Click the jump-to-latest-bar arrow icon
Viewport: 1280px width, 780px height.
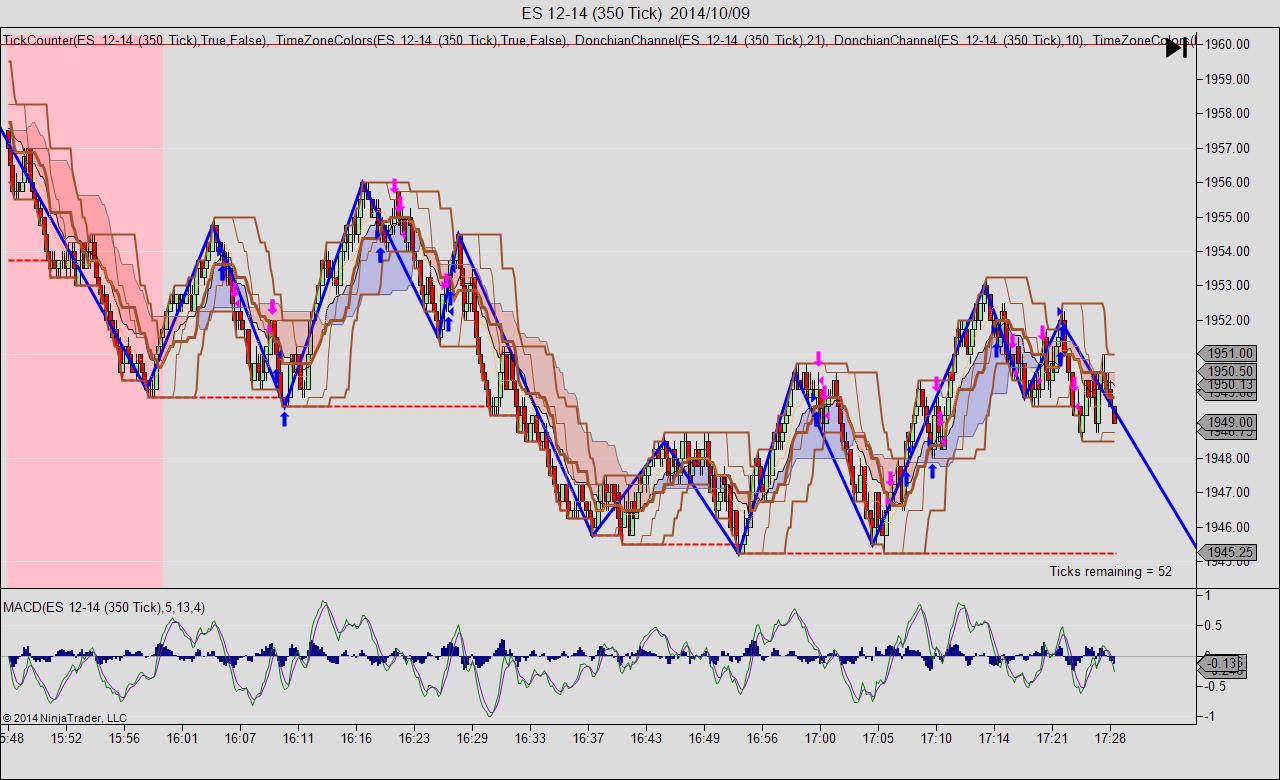pos(1176,47)
